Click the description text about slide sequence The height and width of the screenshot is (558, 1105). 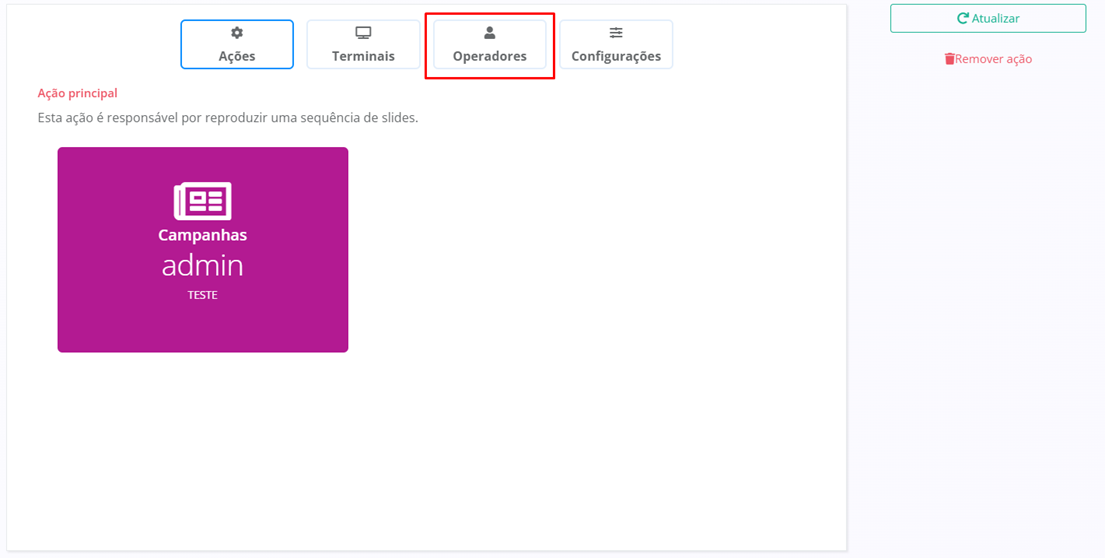(227, 117)
